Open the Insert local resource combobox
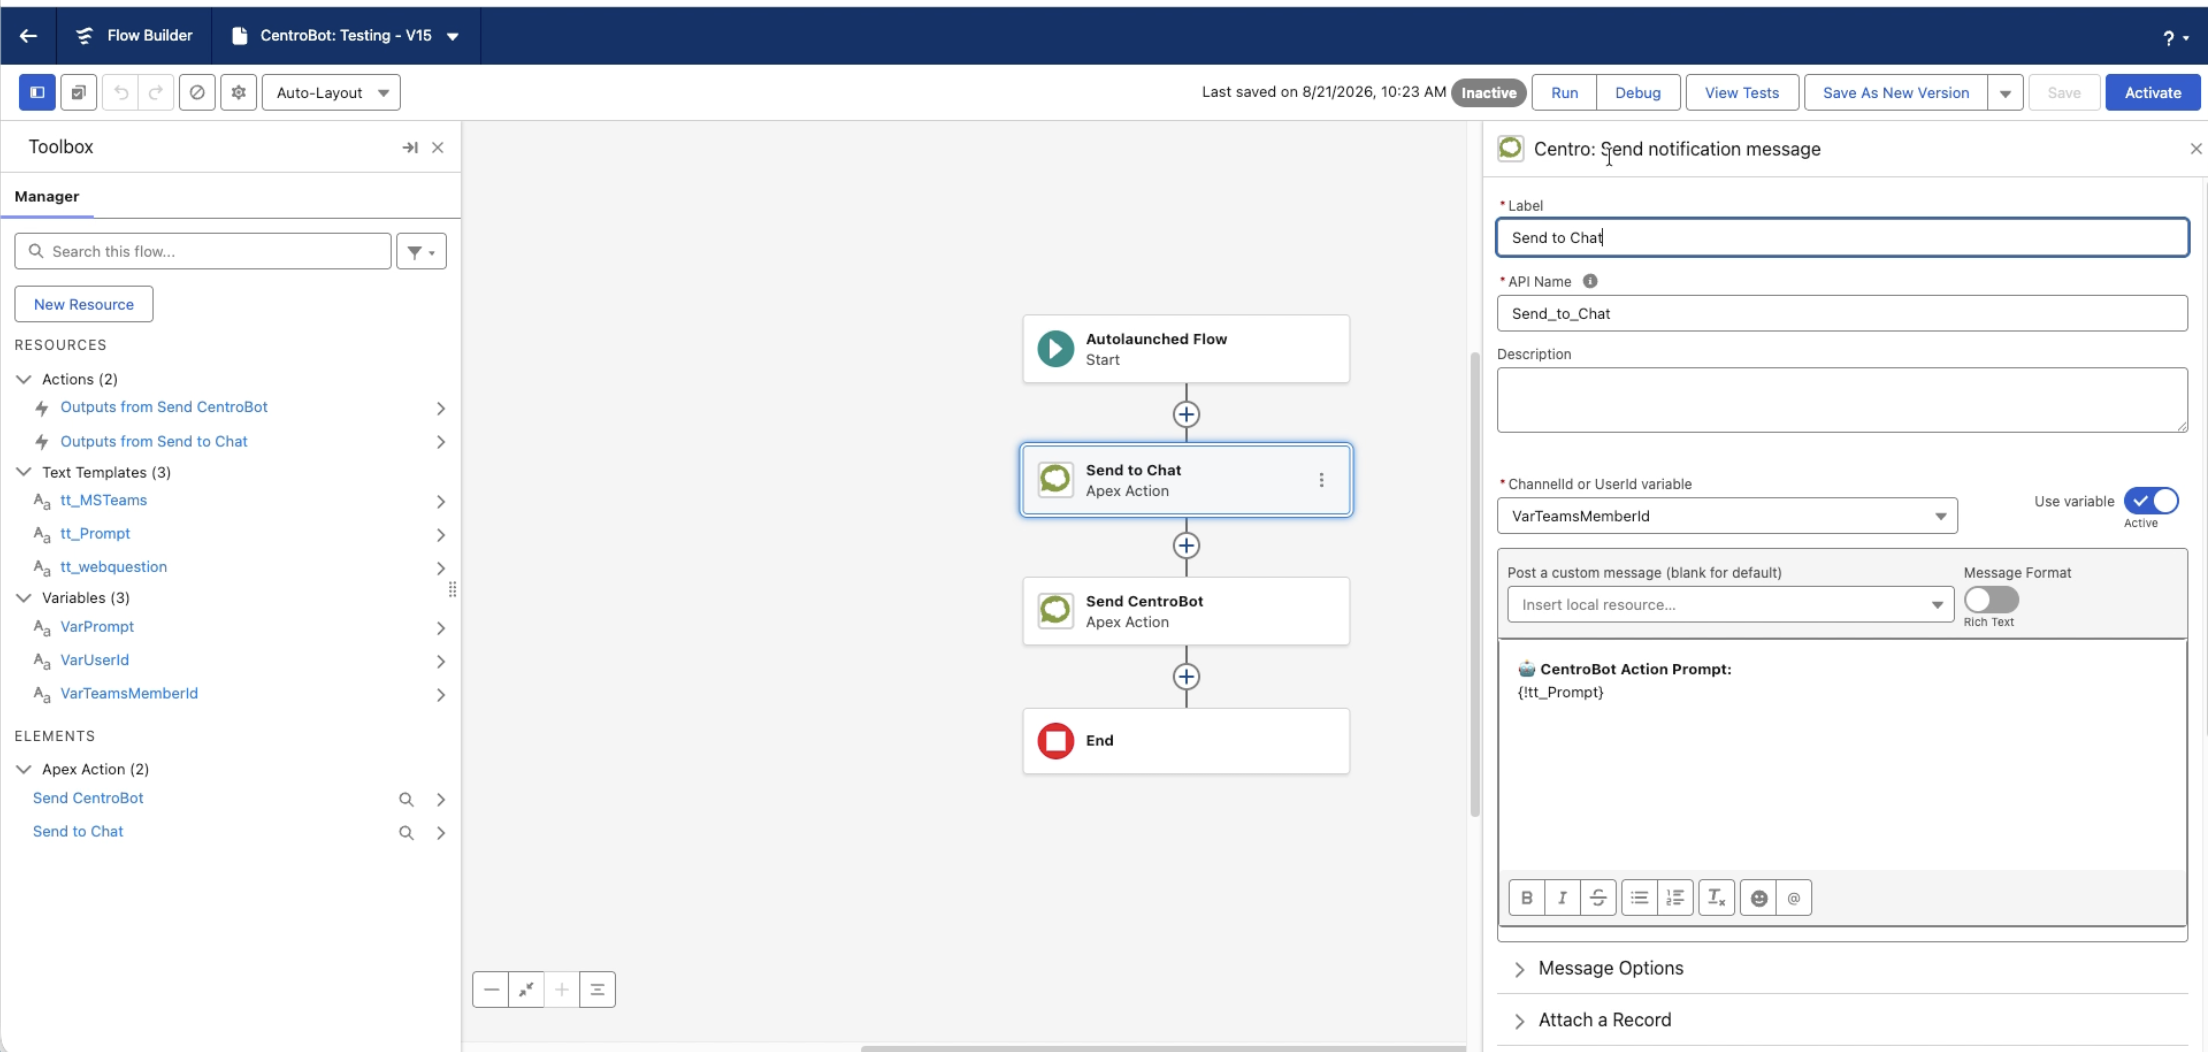The image size is (2208, 1052). coord(1730,605)
